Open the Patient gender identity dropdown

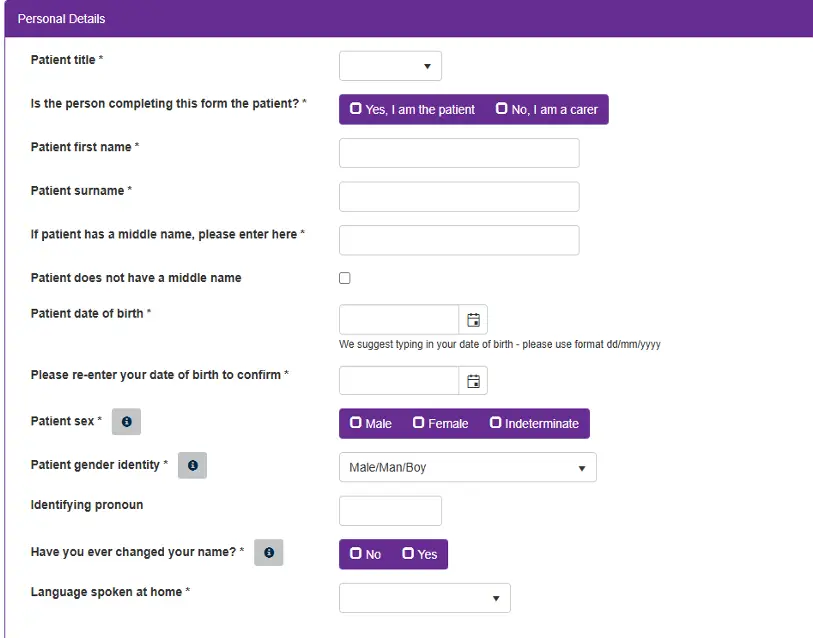(467, 467)
